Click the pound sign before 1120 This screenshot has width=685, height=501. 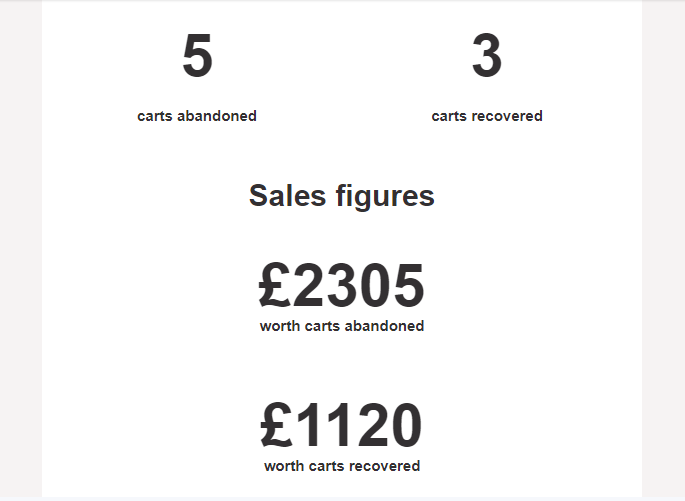[x=276, y=425]
